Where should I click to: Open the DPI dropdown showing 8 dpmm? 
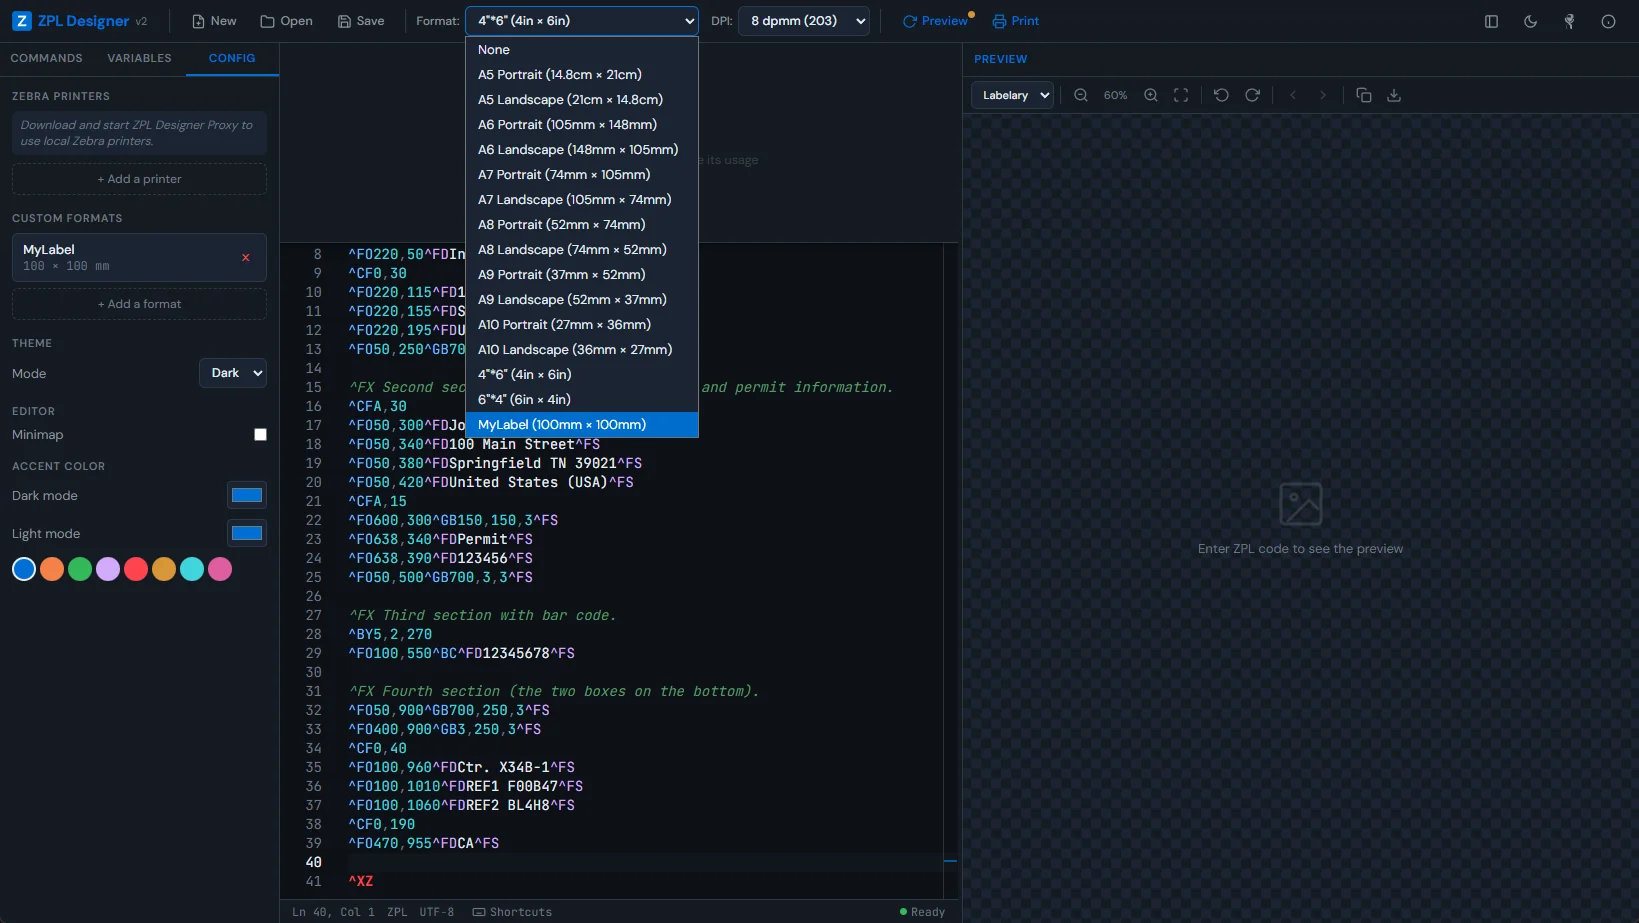[803, 21]
